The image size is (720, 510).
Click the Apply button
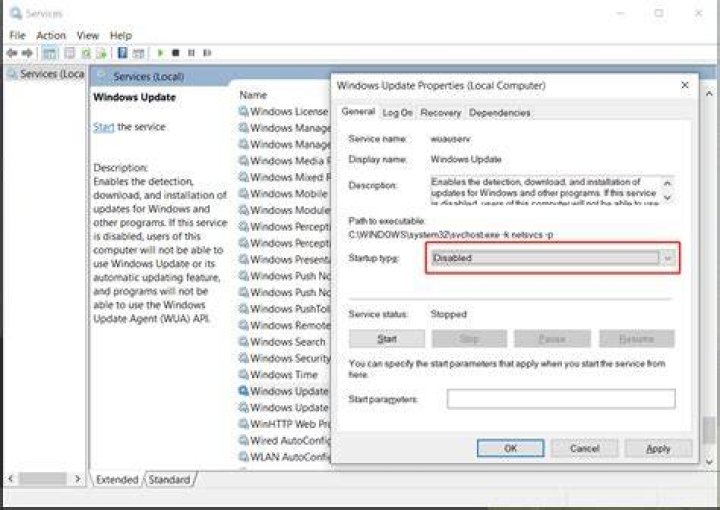pos(658,448)
